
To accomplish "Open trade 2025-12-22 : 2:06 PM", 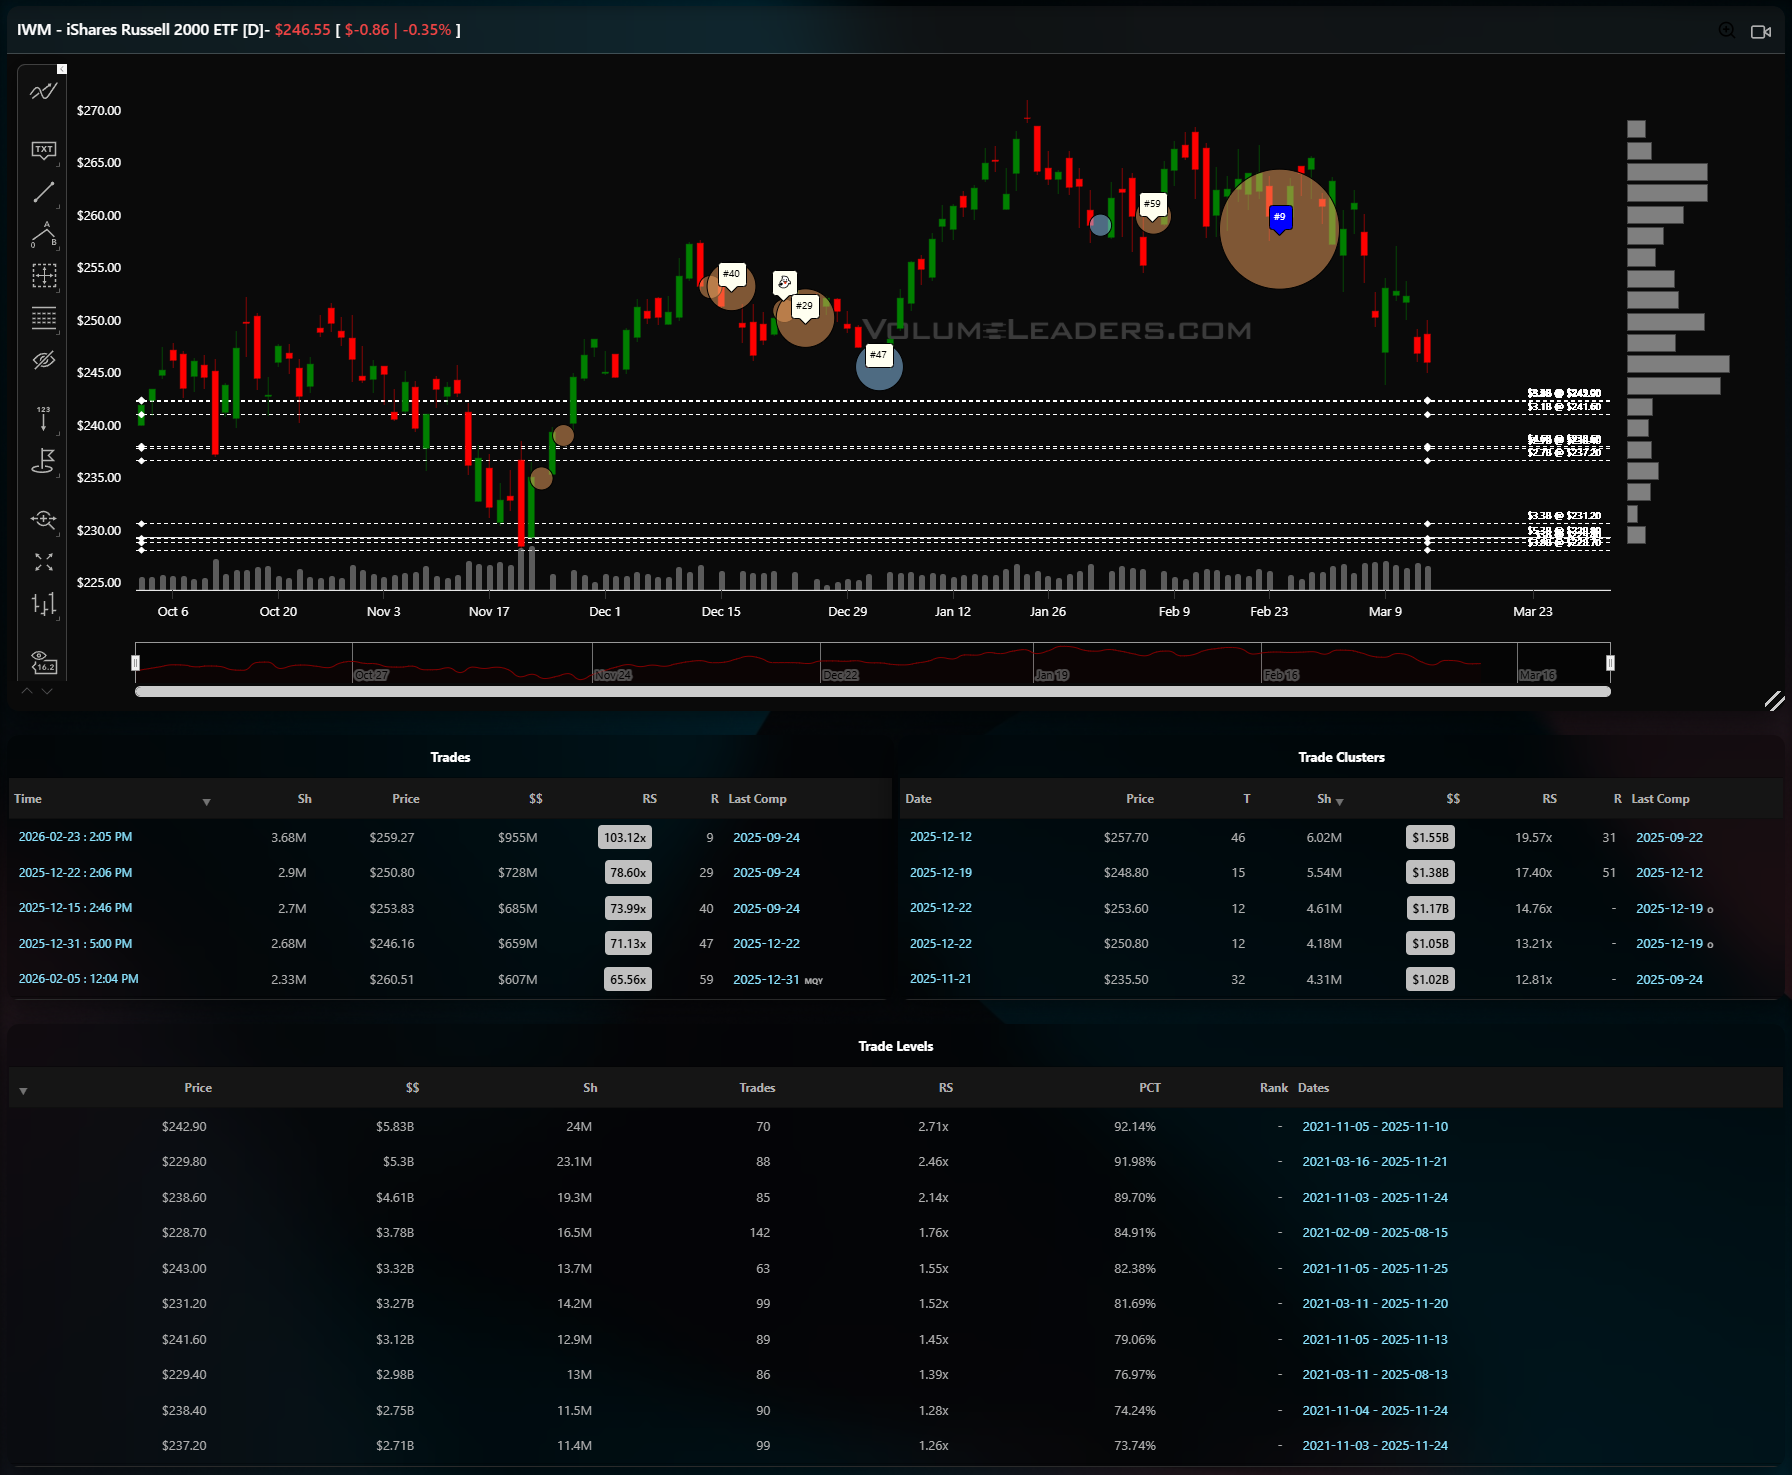I will pyautogui.click(x=75, y=873).
